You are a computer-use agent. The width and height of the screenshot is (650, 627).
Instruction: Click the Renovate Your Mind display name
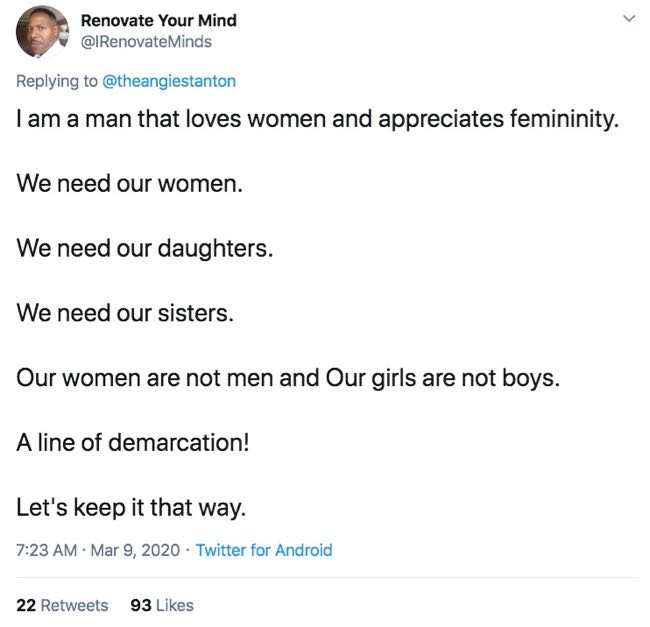159,20
